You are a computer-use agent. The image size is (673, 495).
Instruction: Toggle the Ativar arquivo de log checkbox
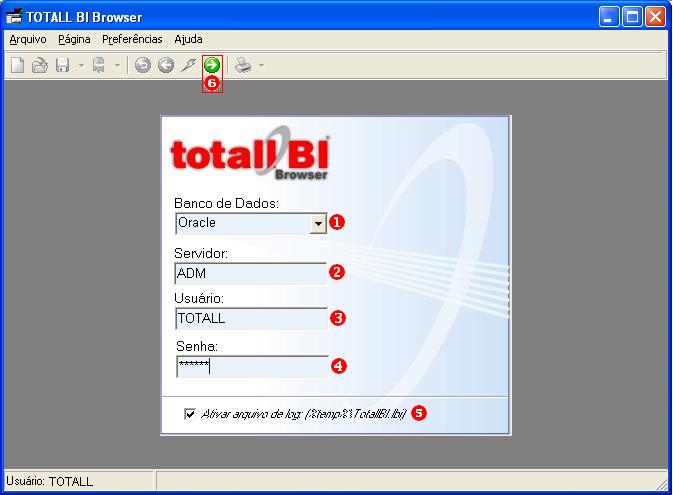click(190, 414)
